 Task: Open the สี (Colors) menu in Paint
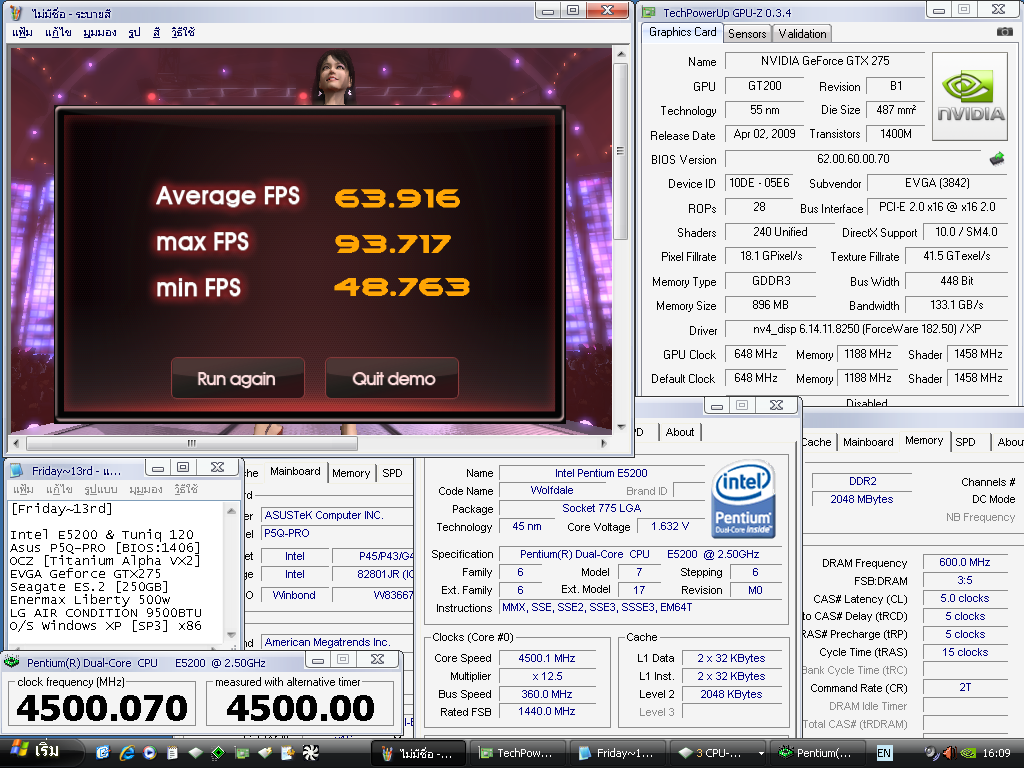(157, 32)
